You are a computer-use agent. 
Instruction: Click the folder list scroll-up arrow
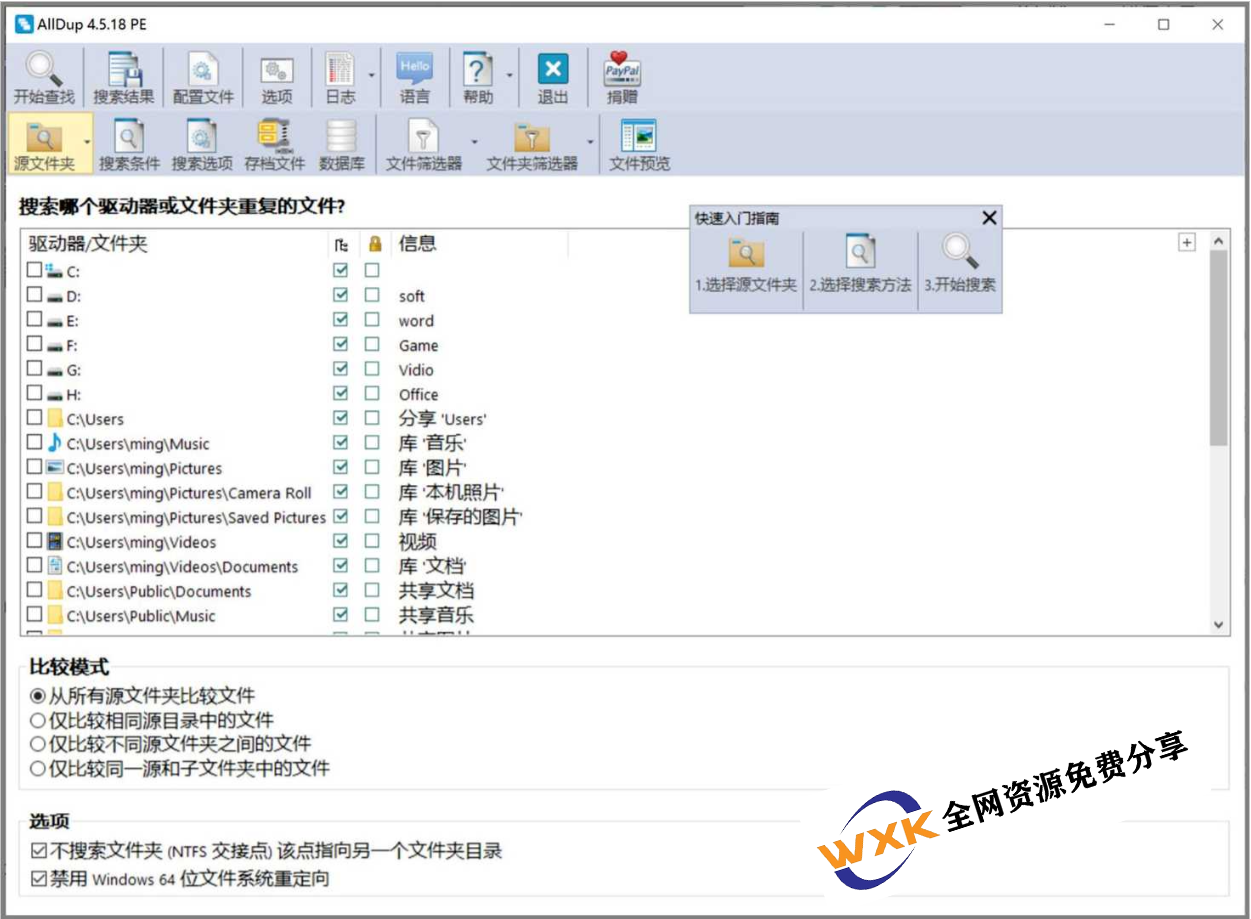coord(1218,241)
